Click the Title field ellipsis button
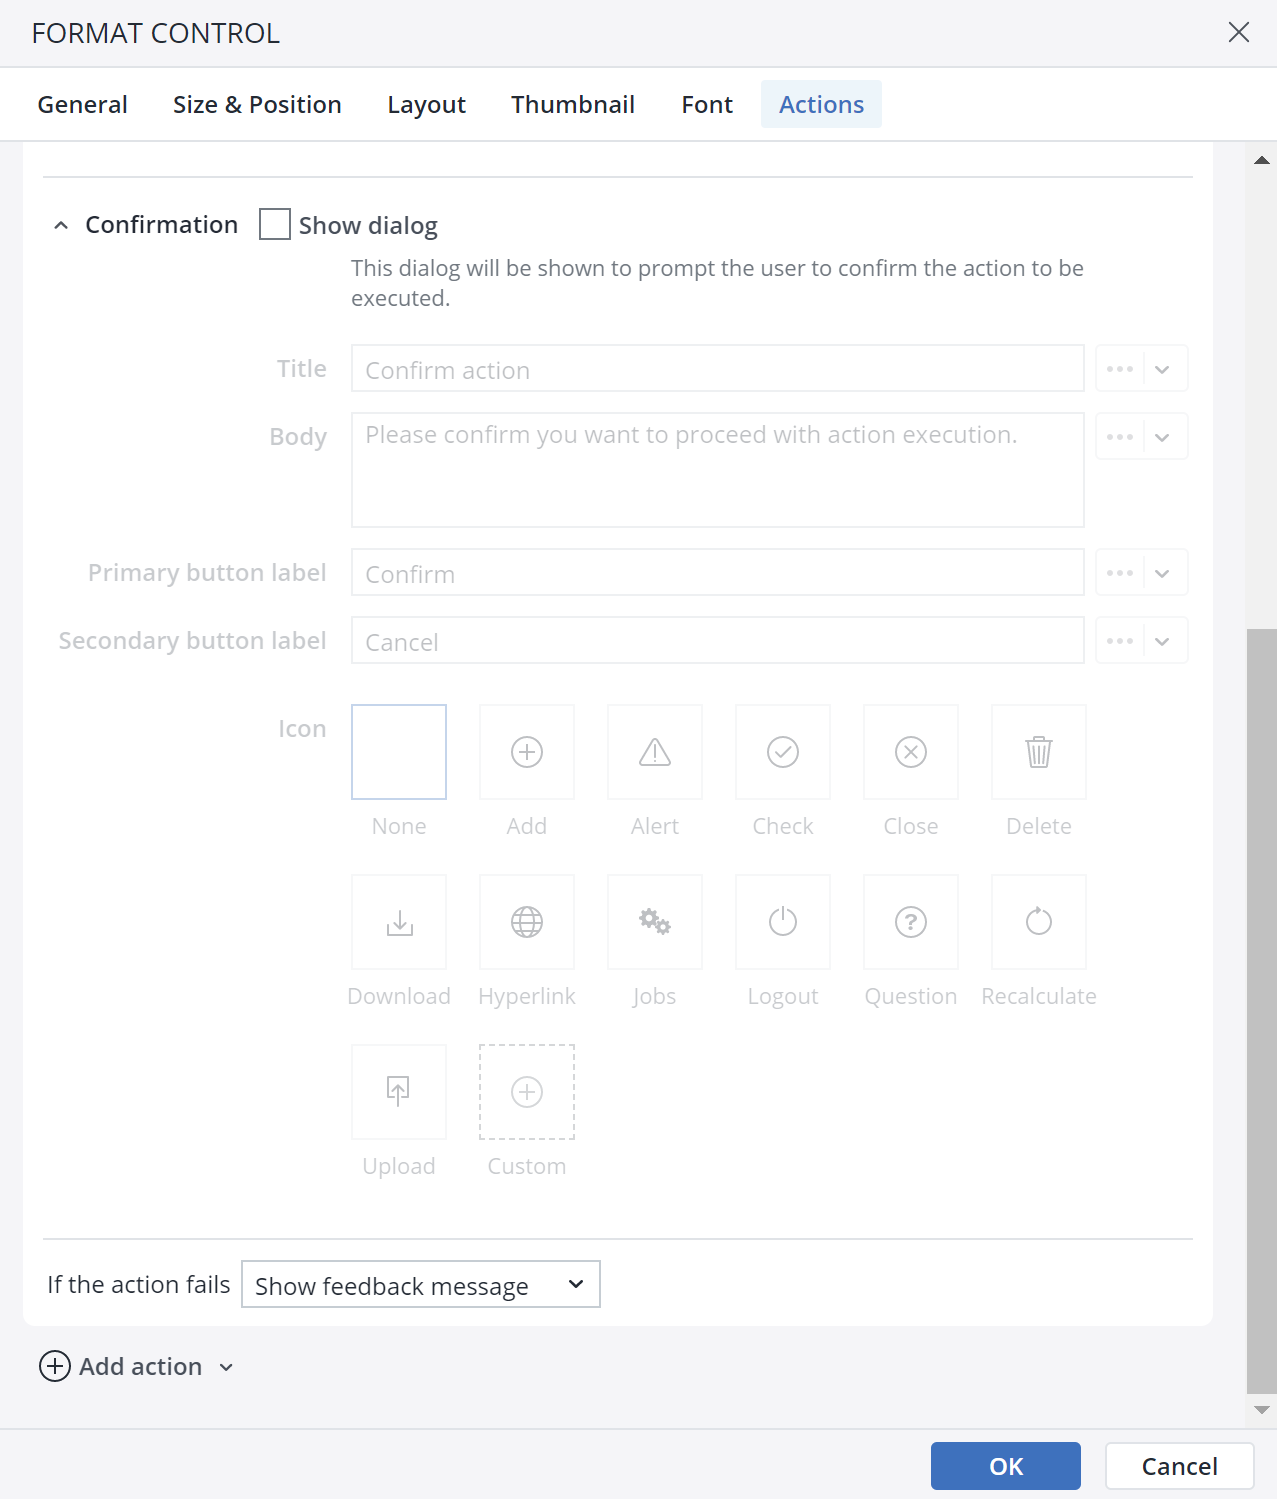This screenshot has width=1277, height=1499. (x=1120, y=369)
